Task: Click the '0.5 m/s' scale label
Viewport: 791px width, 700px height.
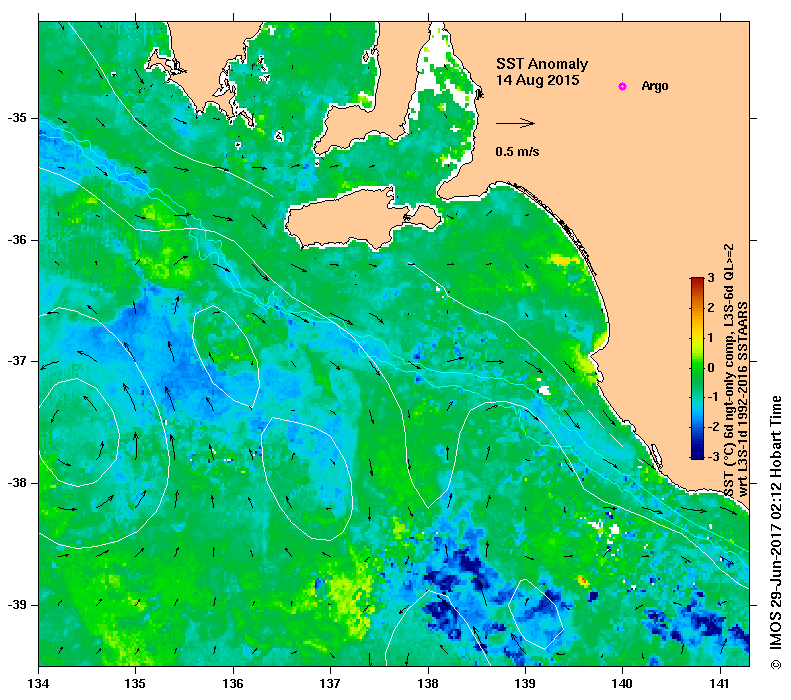Action: point(517,151)
